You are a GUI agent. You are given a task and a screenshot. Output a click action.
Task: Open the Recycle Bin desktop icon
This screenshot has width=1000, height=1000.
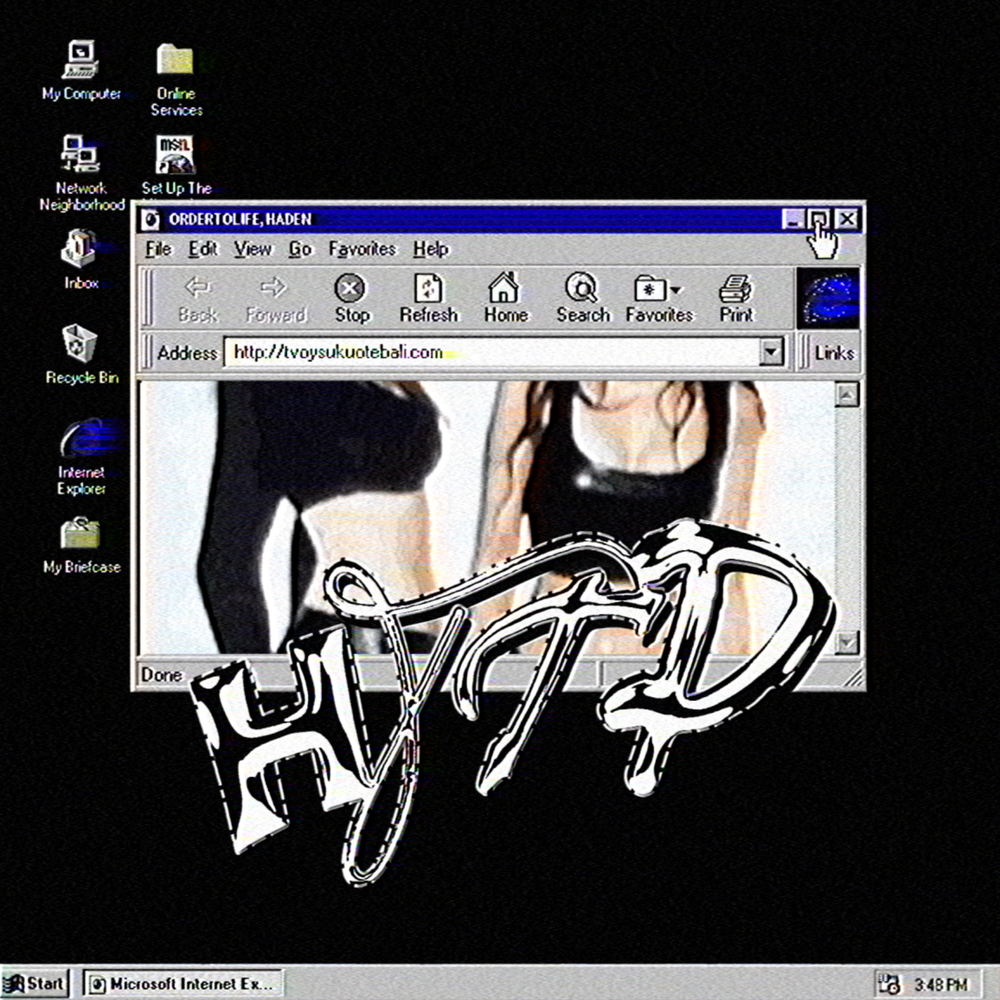pyautogui.click(x=80, y=343)
